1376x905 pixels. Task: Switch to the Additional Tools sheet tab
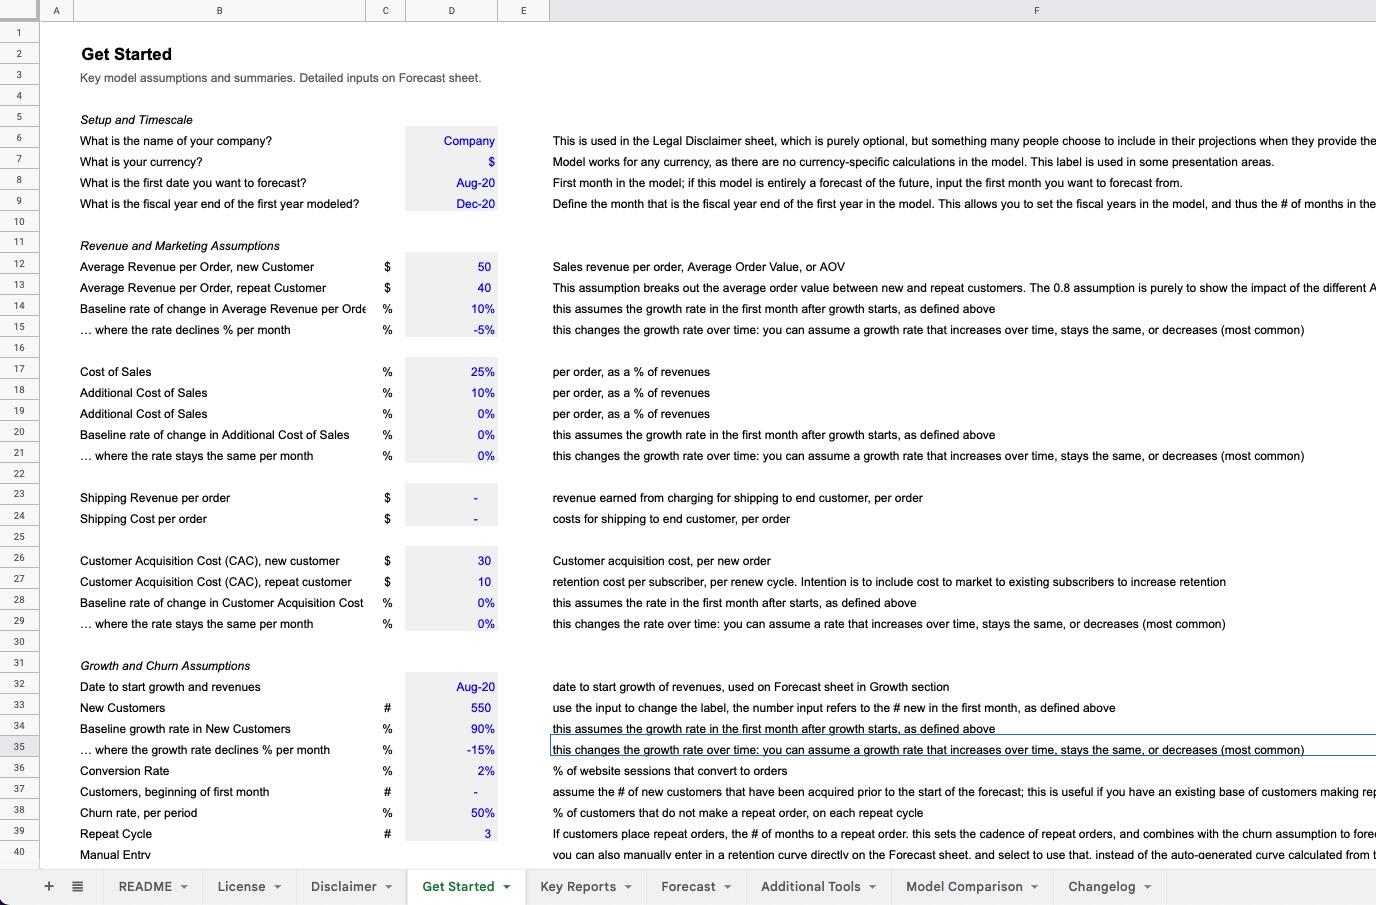(x=811, y=886)
